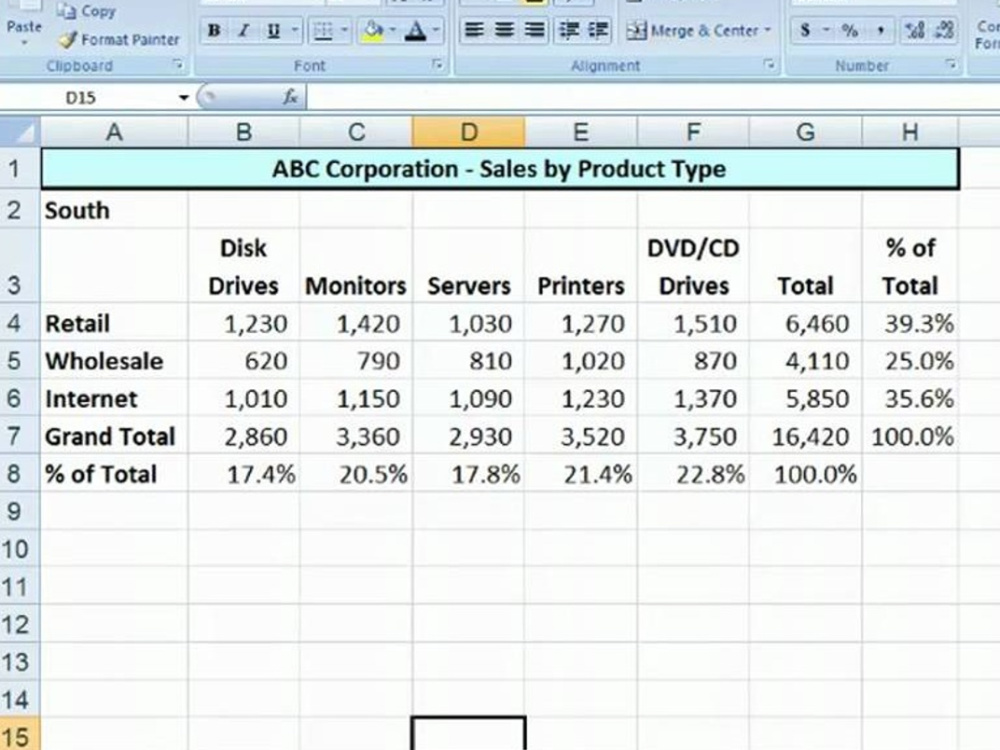
Task: Click the Select All corner button
Action: click(20, 132)
